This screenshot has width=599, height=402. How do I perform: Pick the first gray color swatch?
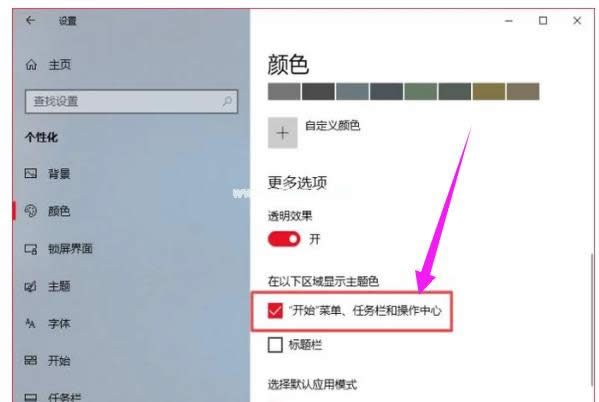284,92
